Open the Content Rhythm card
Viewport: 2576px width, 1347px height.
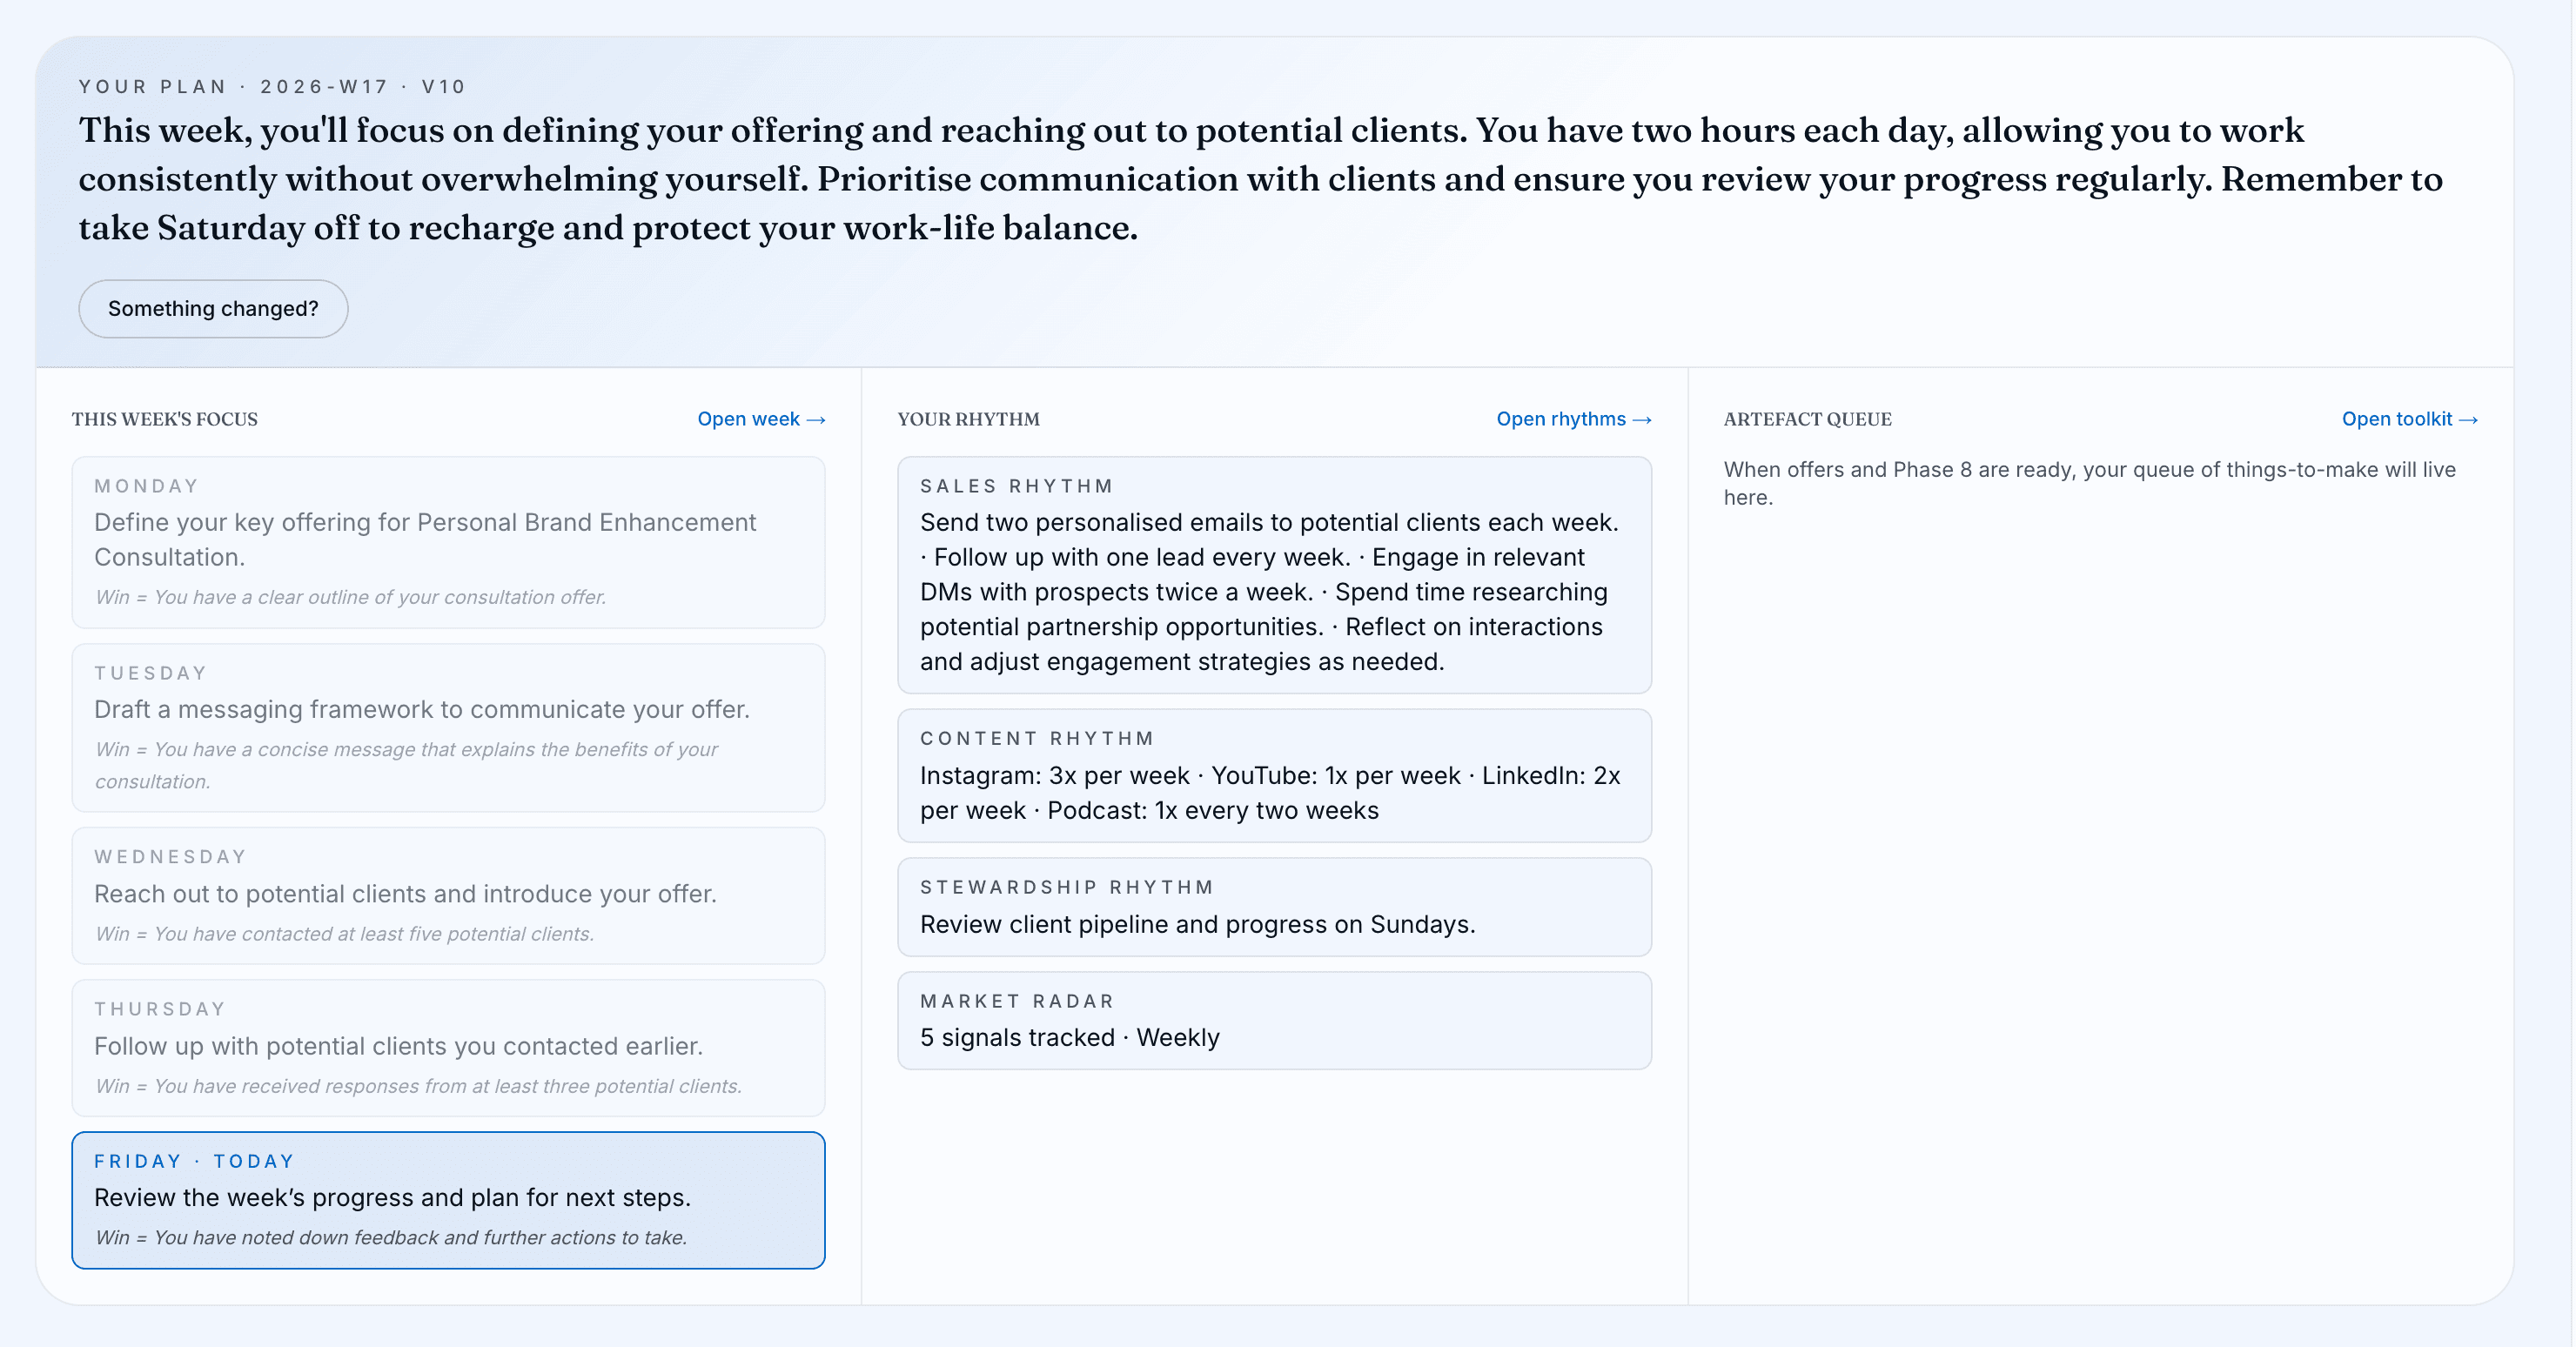1274,775
